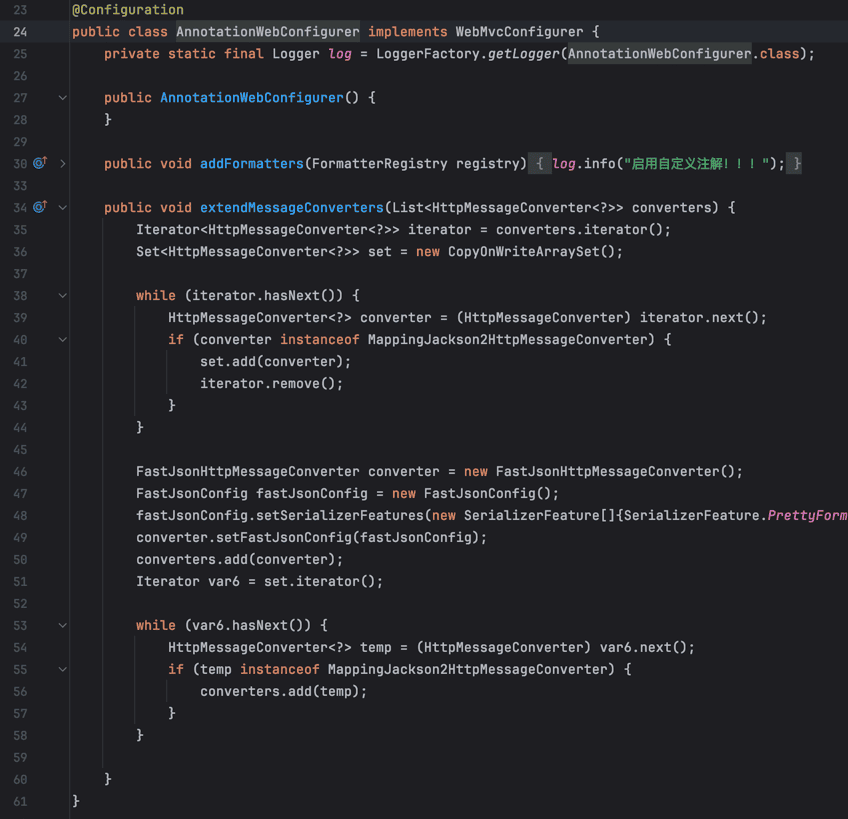Click the log field name on line 25
The width and height of the screenshot is (848, 819).
coord(340,54)
